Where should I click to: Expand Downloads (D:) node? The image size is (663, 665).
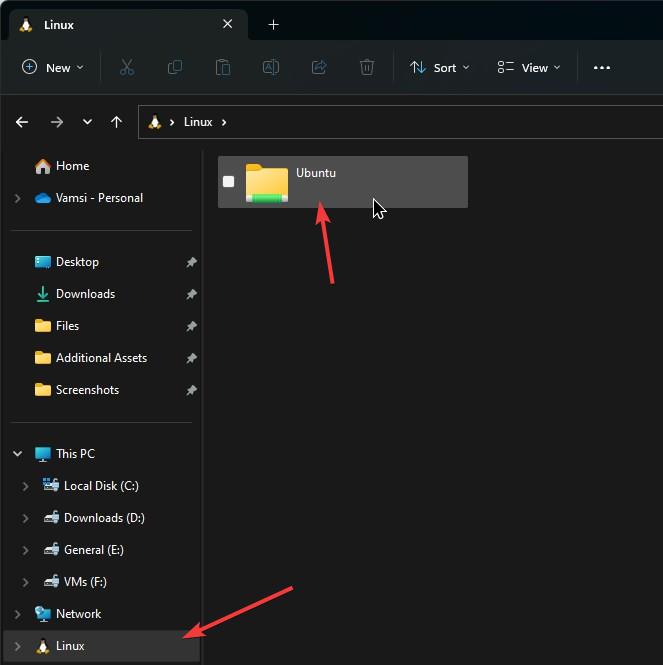(25, 518)
